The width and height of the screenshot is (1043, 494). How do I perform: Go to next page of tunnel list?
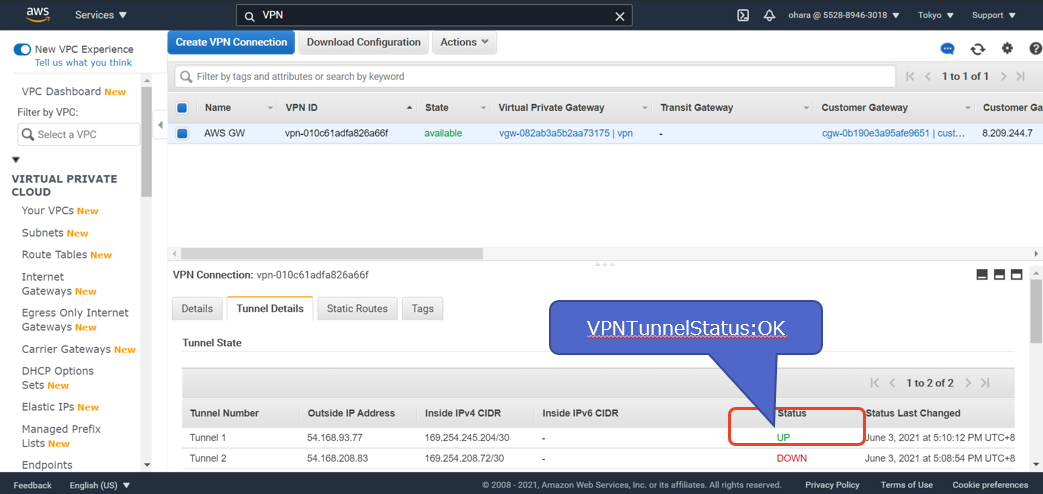968,383
